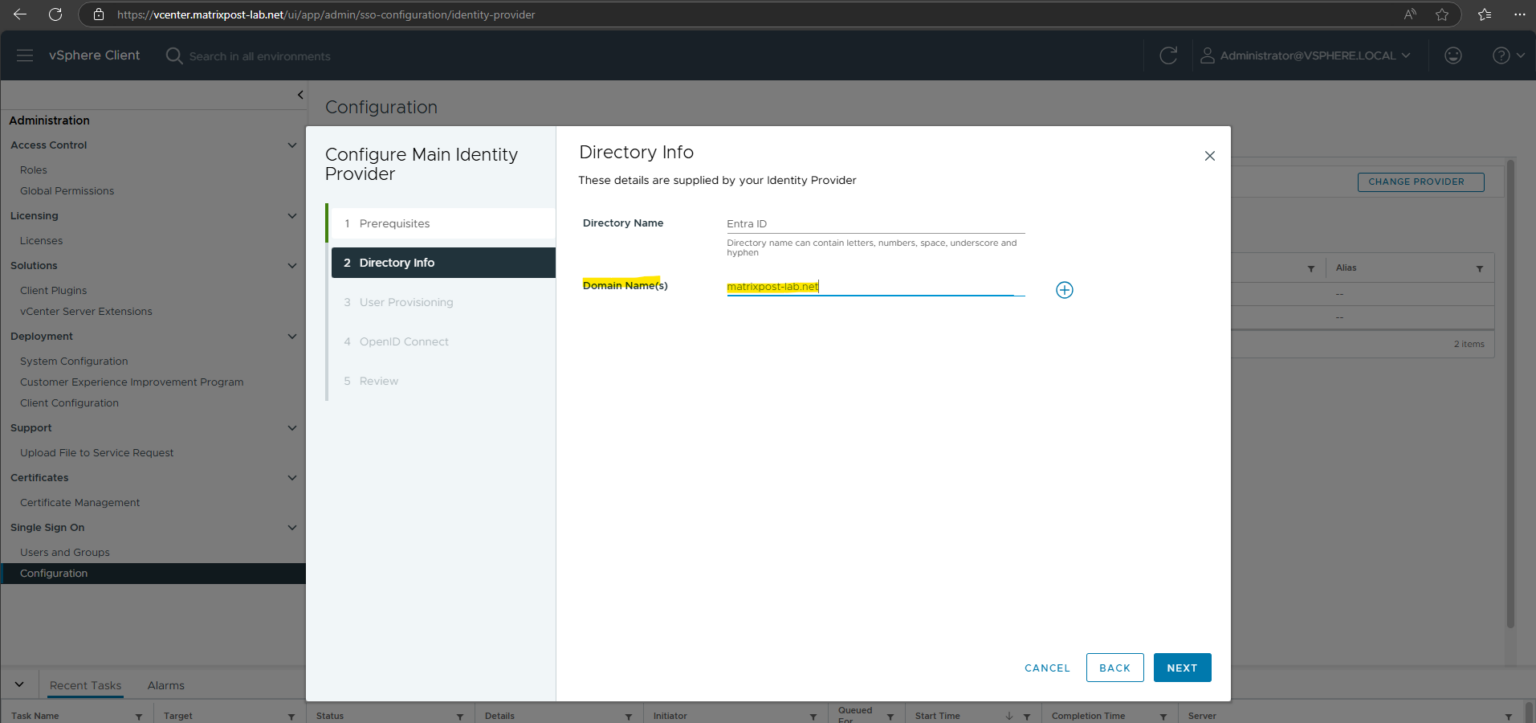Switch to the Alarms tab
Screen dimensions: 1536x723
[x=165, y=685]
